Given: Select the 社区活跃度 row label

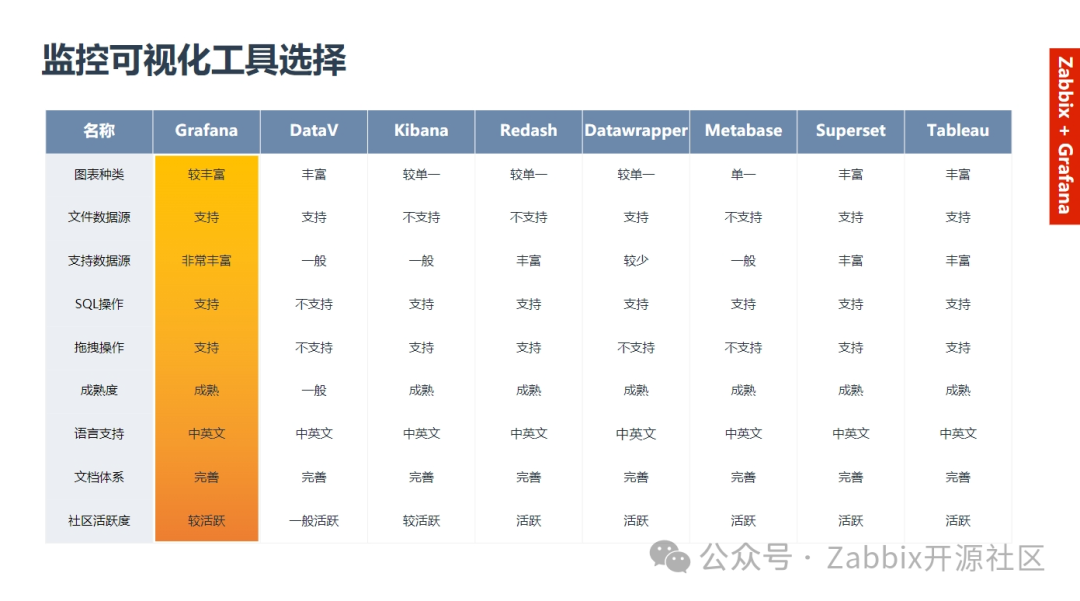Looking at the screenshot, I should [x=99, y=520].
